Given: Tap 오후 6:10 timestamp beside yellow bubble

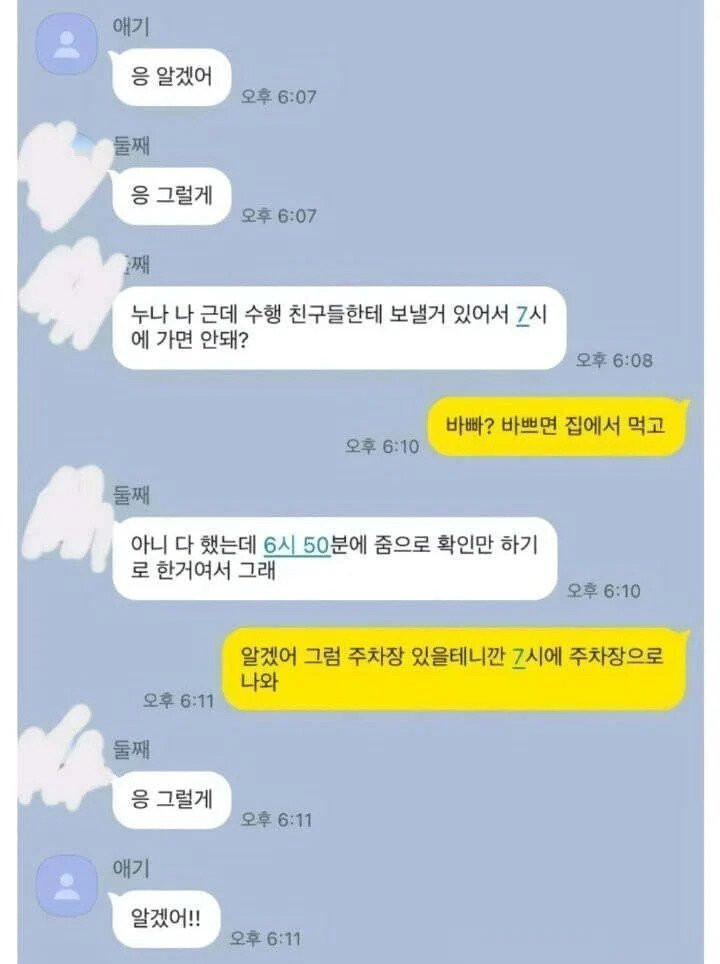Looking at the screenshot, I should [382, 446].
